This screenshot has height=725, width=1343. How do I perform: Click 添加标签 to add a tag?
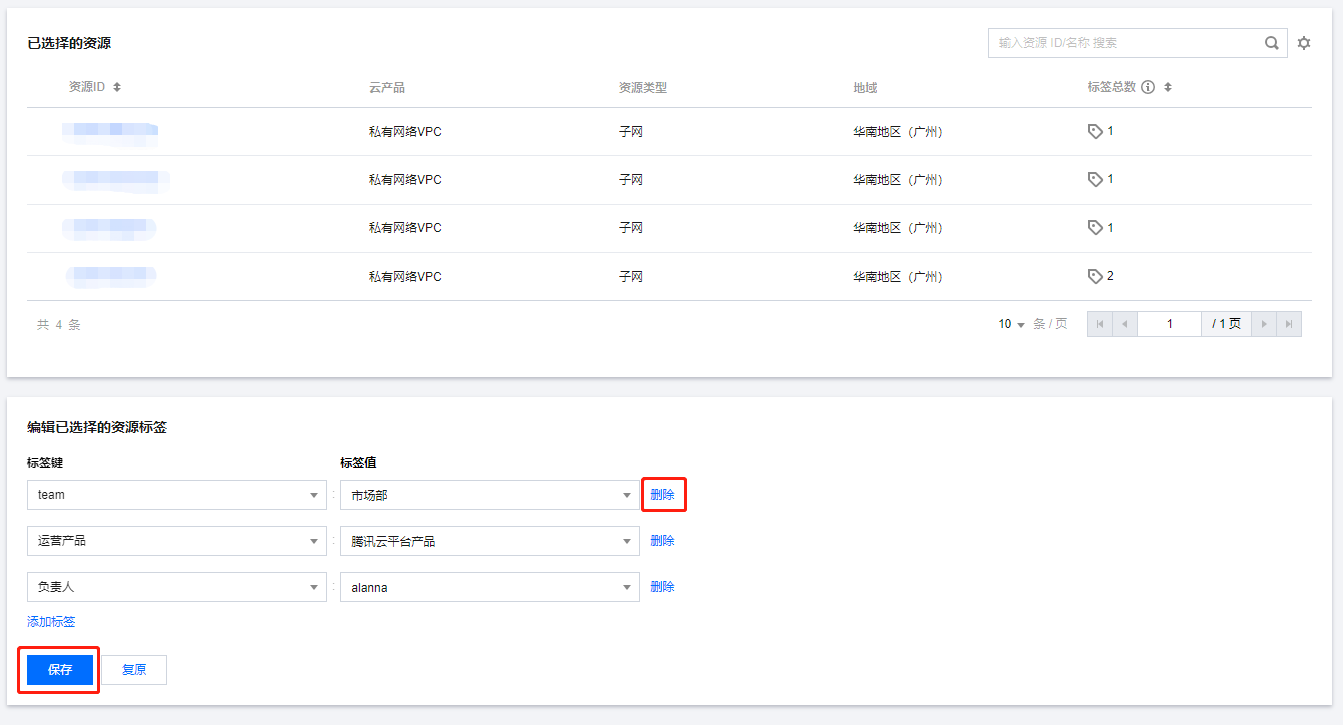tap(51, 621)
